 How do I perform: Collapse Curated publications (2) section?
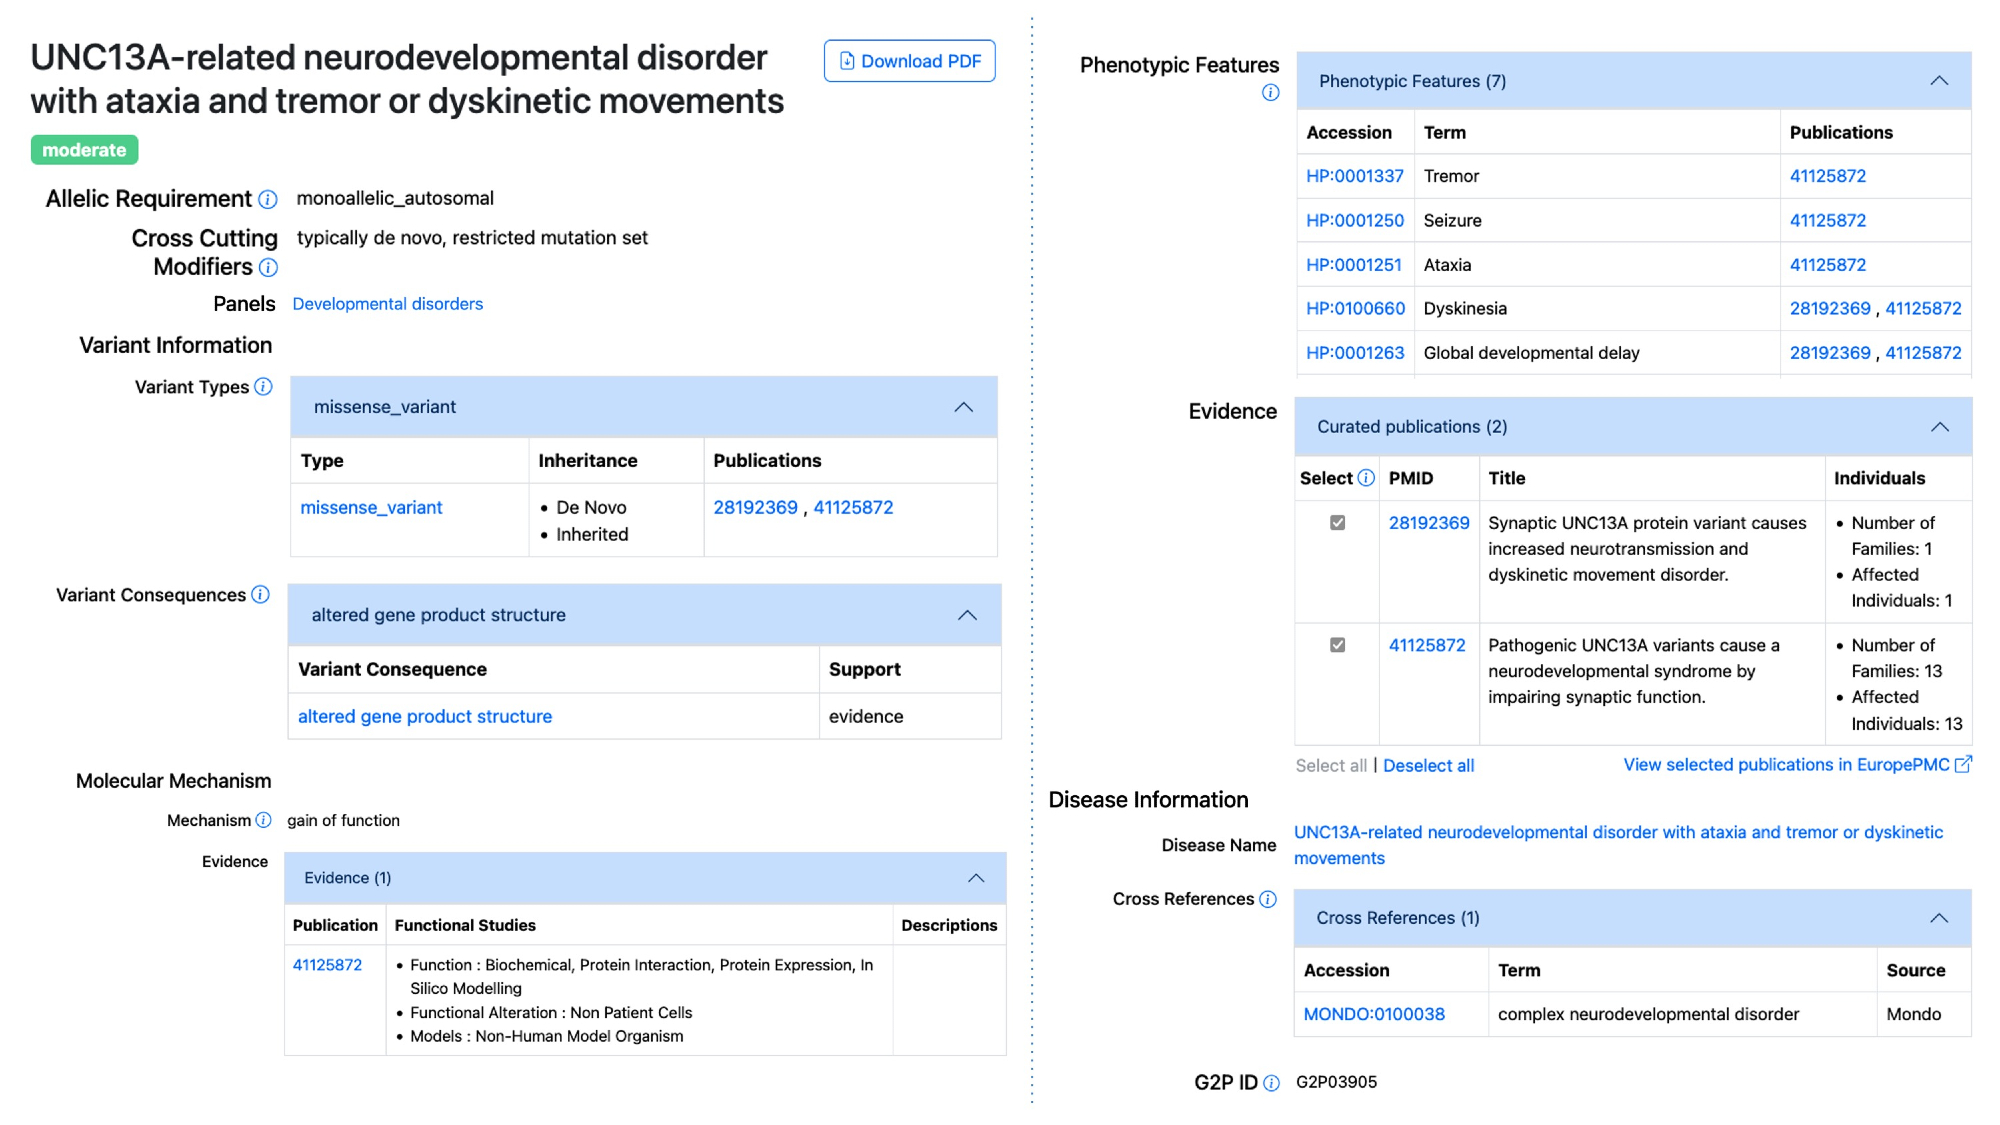pyautogui.click(x=1939, y=427)
